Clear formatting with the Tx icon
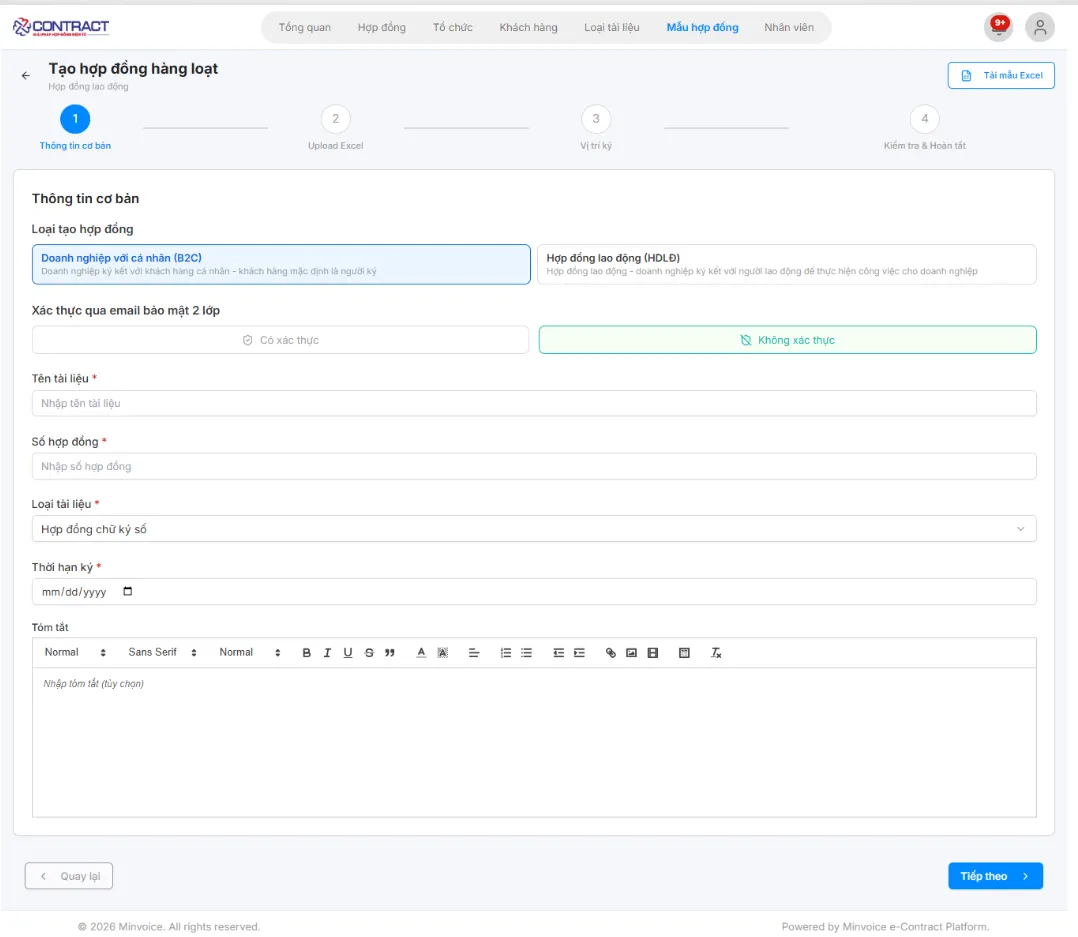The image size is (1078, 937). click(x=716, y=653)
